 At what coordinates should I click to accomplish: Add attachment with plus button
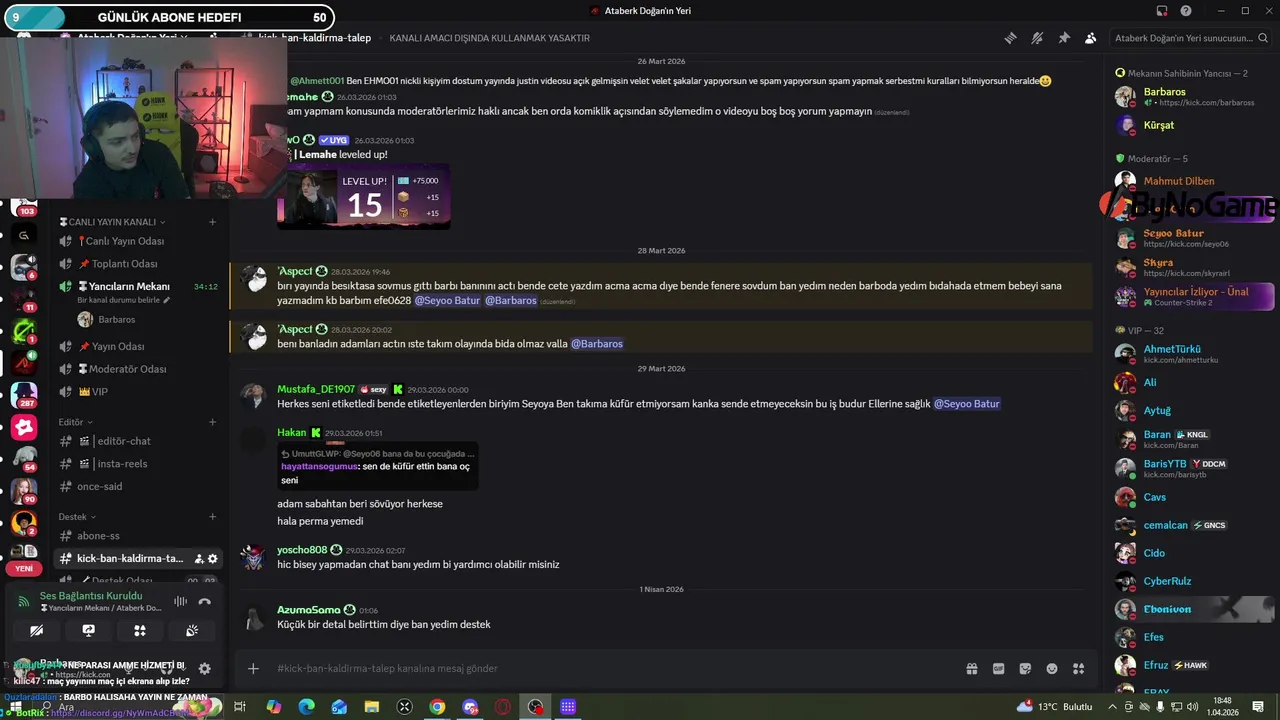(x=253, y=669)
